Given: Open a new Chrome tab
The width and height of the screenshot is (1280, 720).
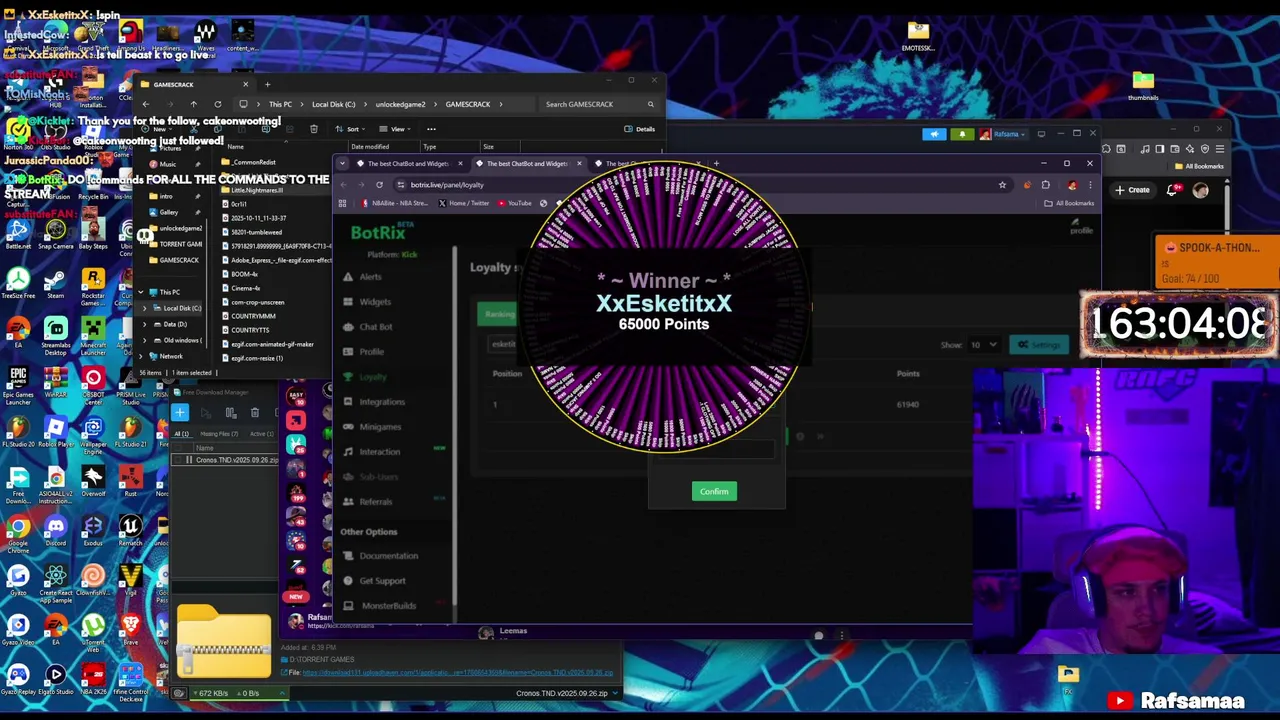Looking at the screenshot, I should [x=716, y=164].
